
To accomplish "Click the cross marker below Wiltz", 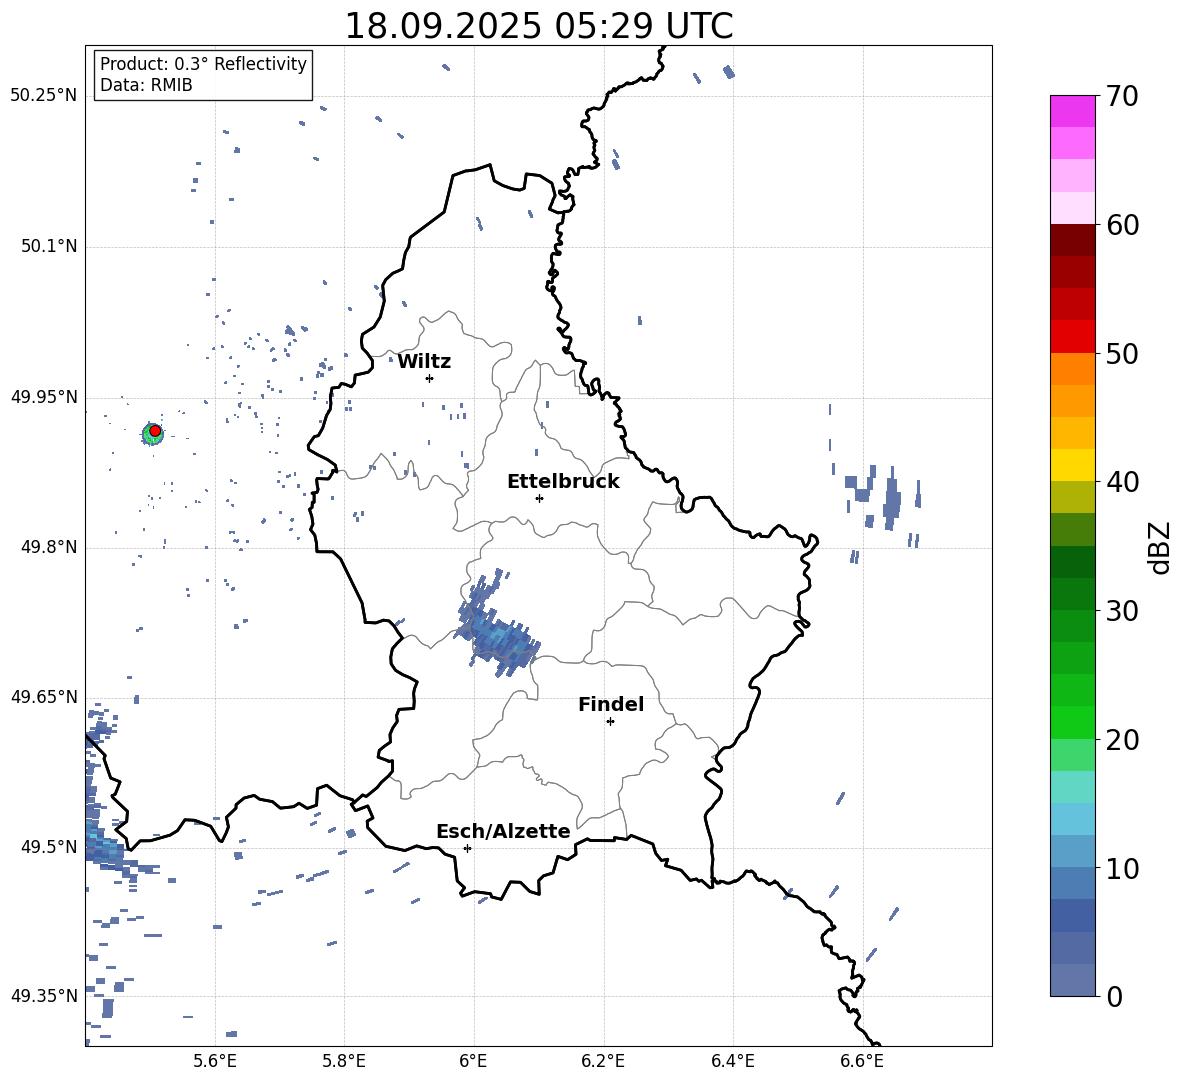I will 429,378.
